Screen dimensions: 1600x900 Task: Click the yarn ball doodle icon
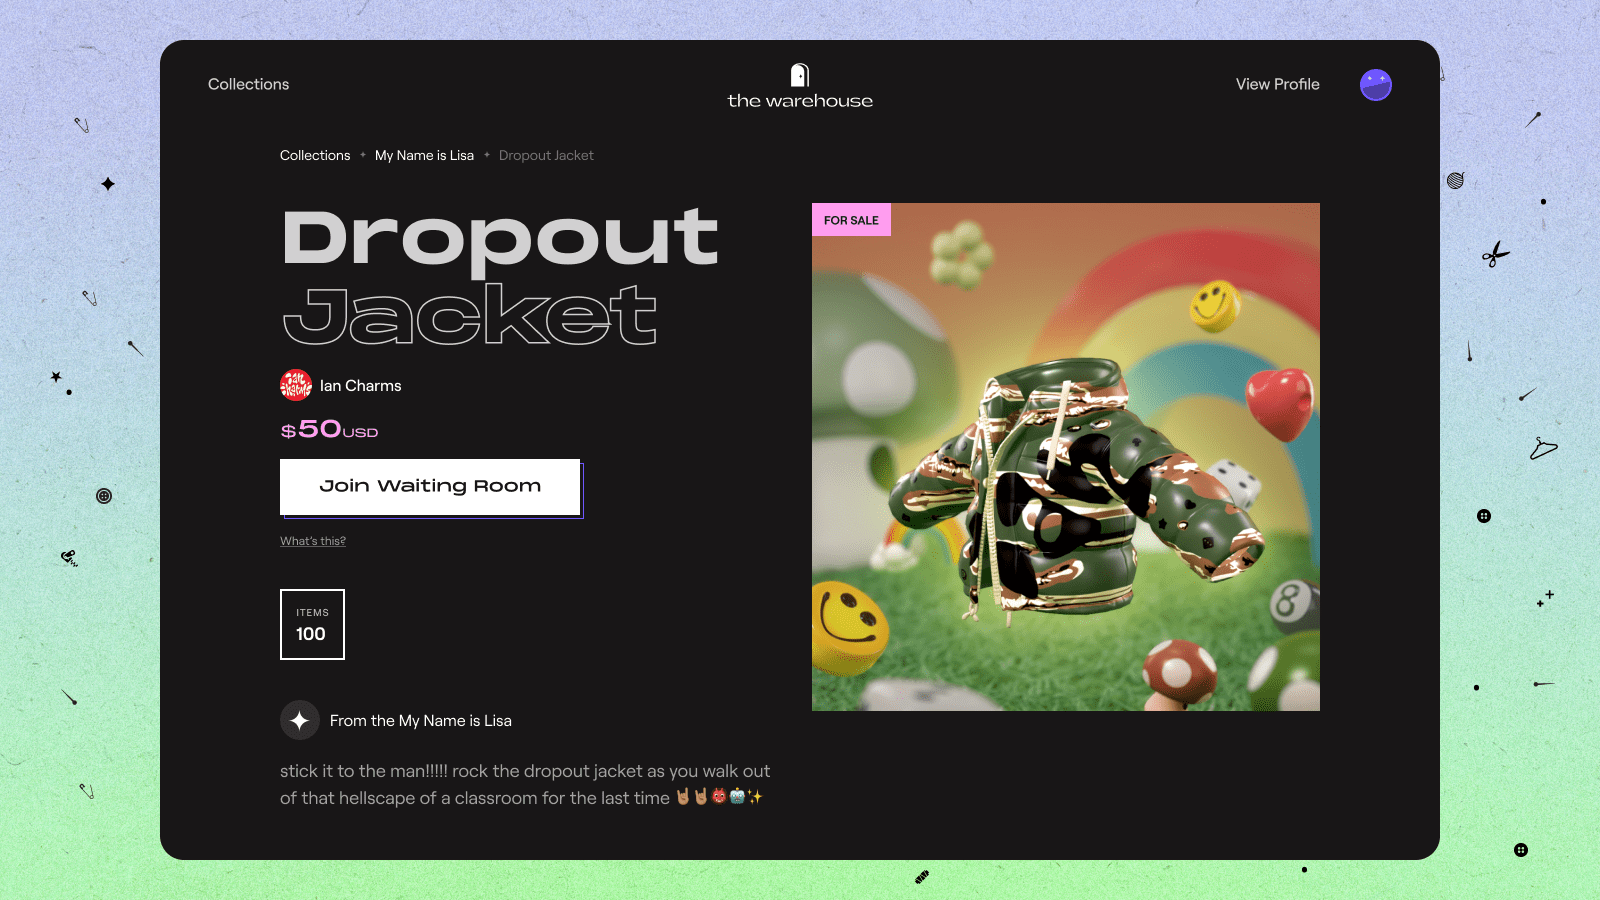(x=1455, y=180)
